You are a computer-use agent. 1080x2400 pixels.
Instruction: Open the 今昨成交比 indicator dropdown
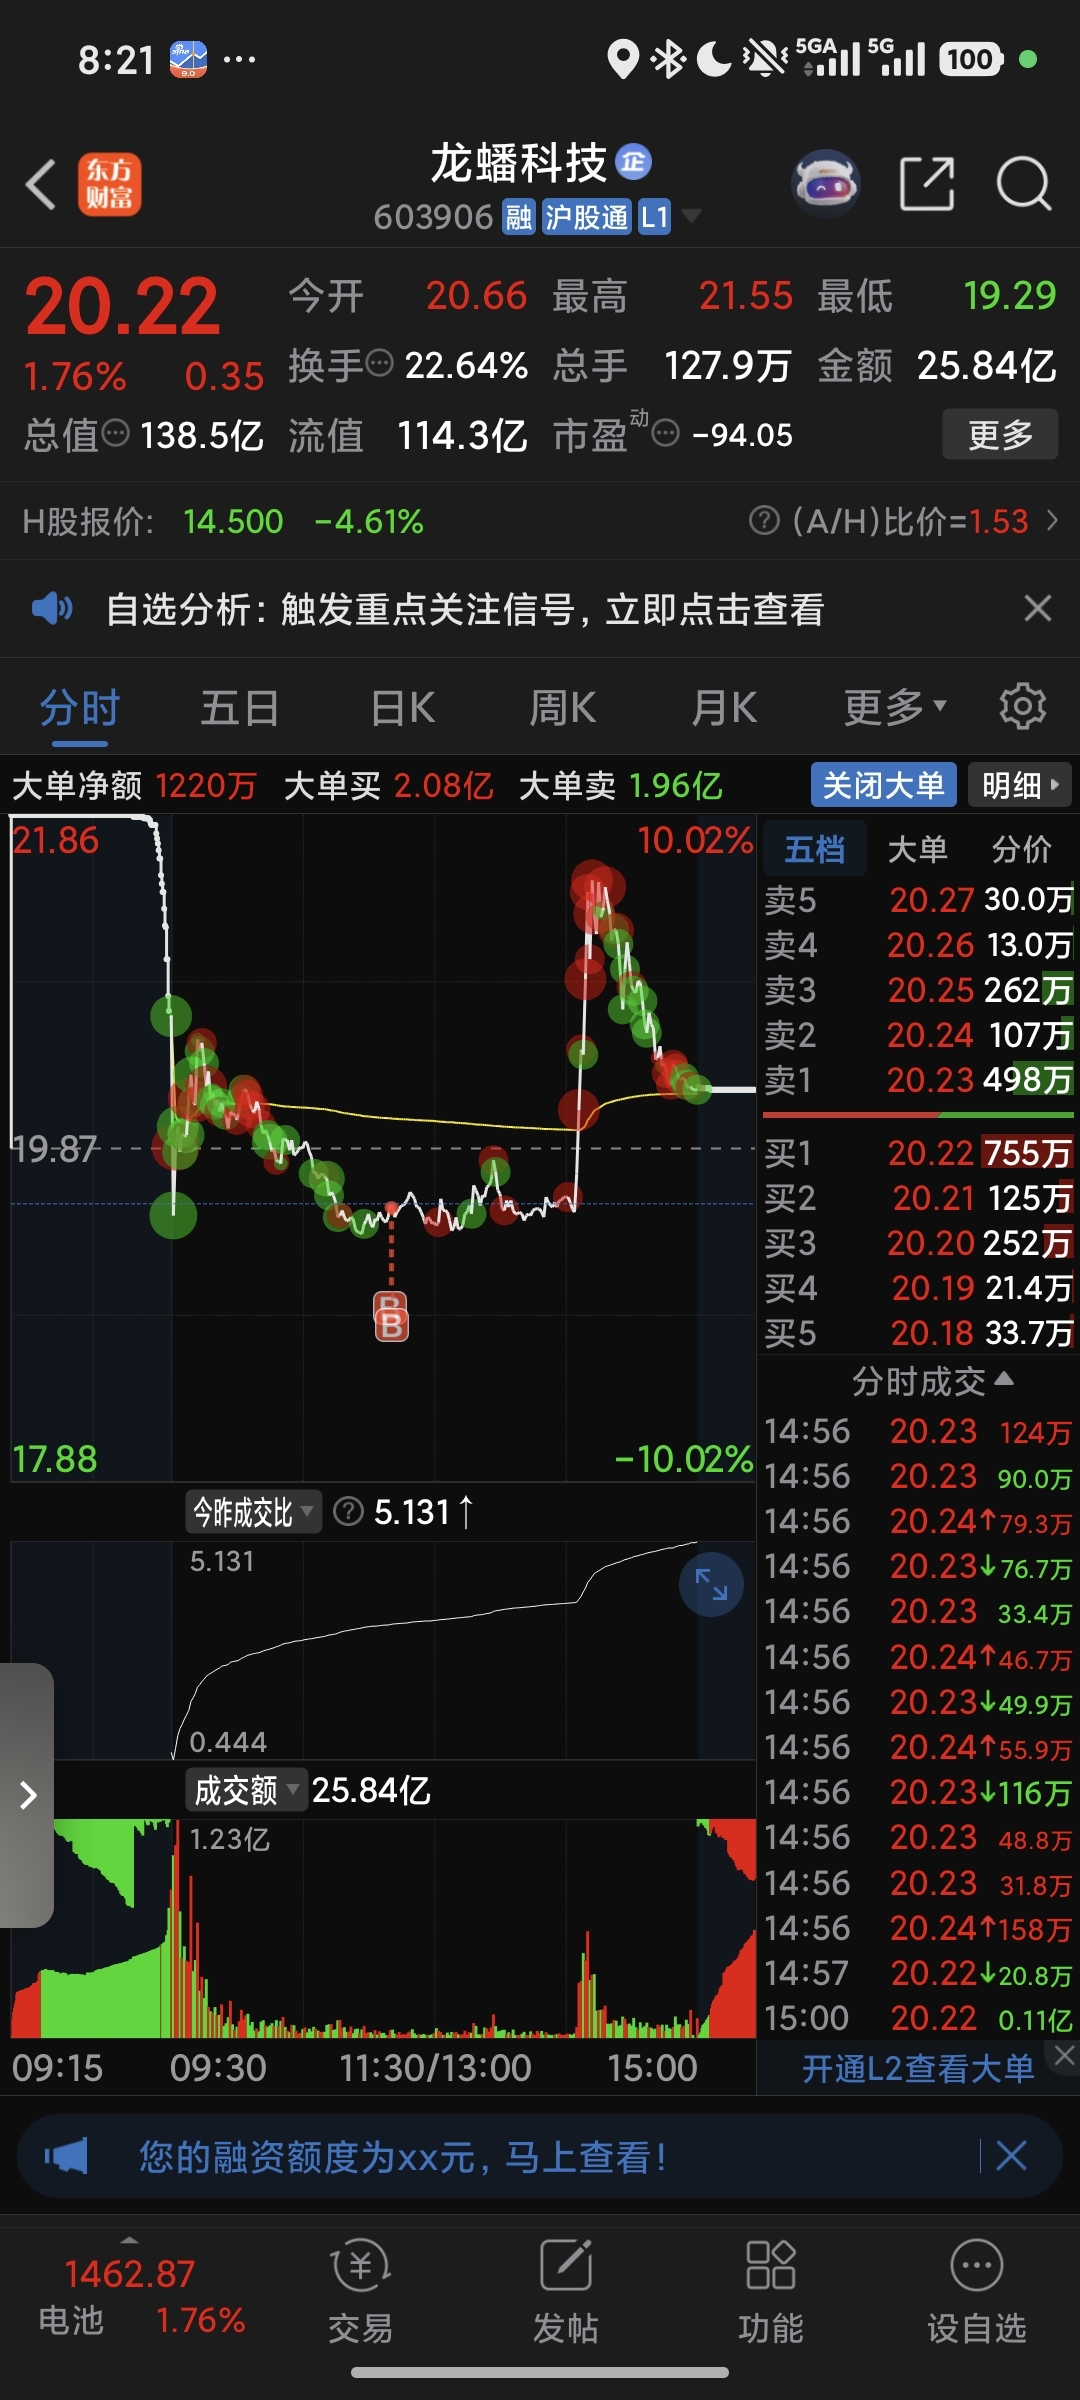[x=253, y=1512]
